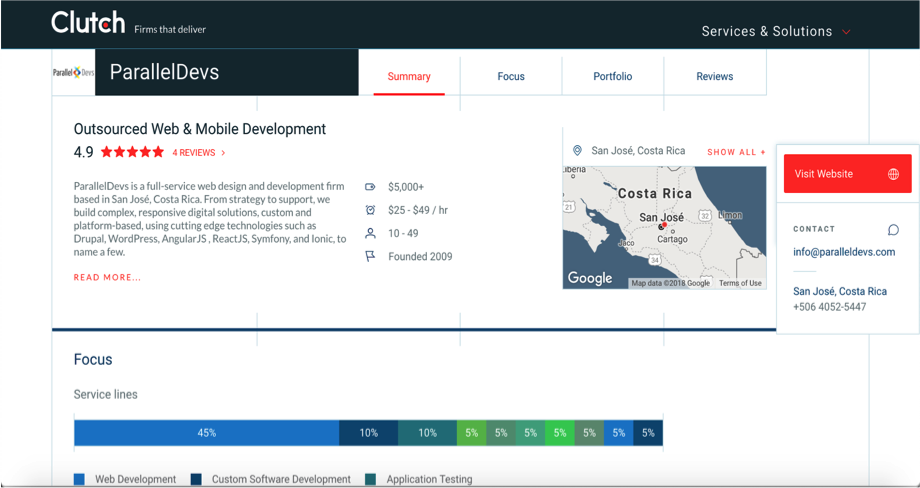
Task: Click the teal 10% bar segment
Action: [x=428, y=433]
